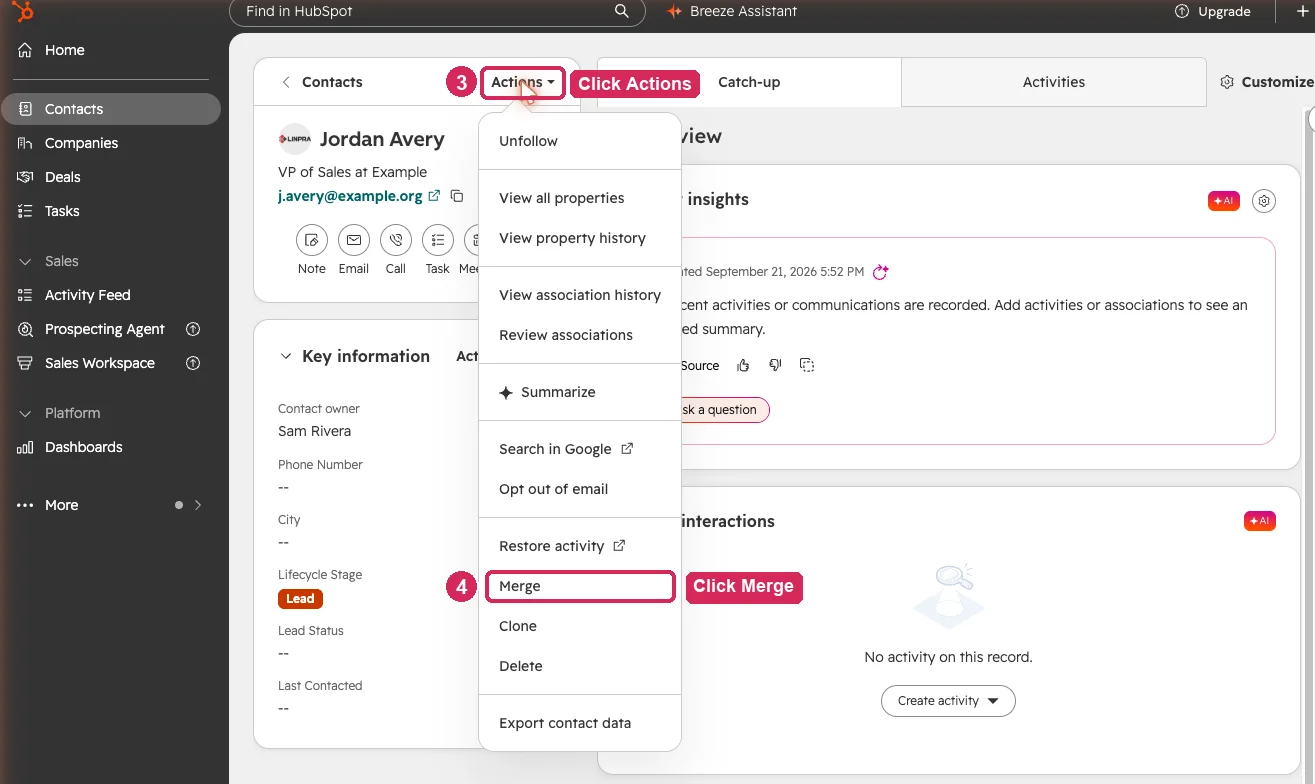The height and width of the screenshot is (784, 1315).
Task: Select Merge in Actions menu
Action: tap(580, 586)
